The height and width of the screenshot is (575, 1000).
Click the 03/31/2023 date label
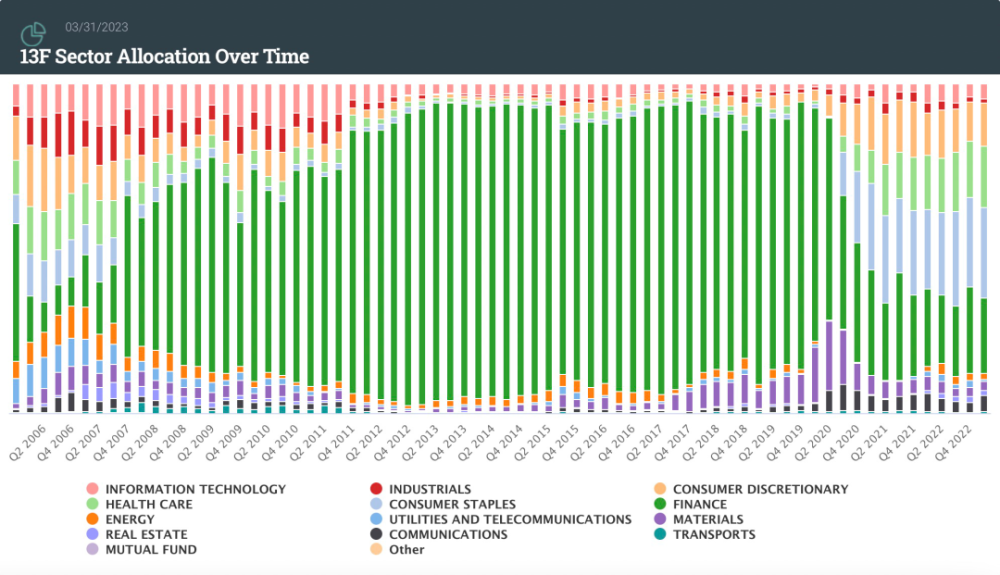(97, 27)
